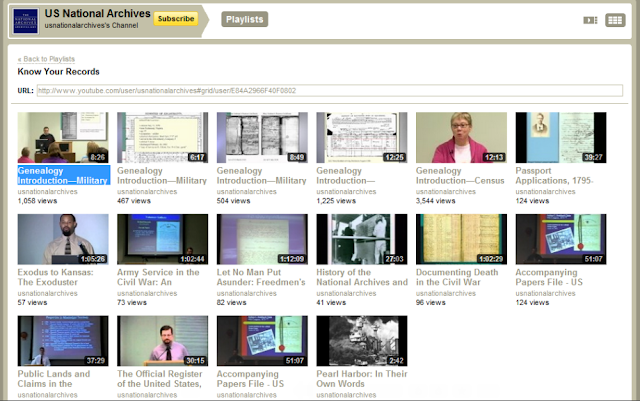Open Genealogy Introduction—Census video title

pos(460,176)
